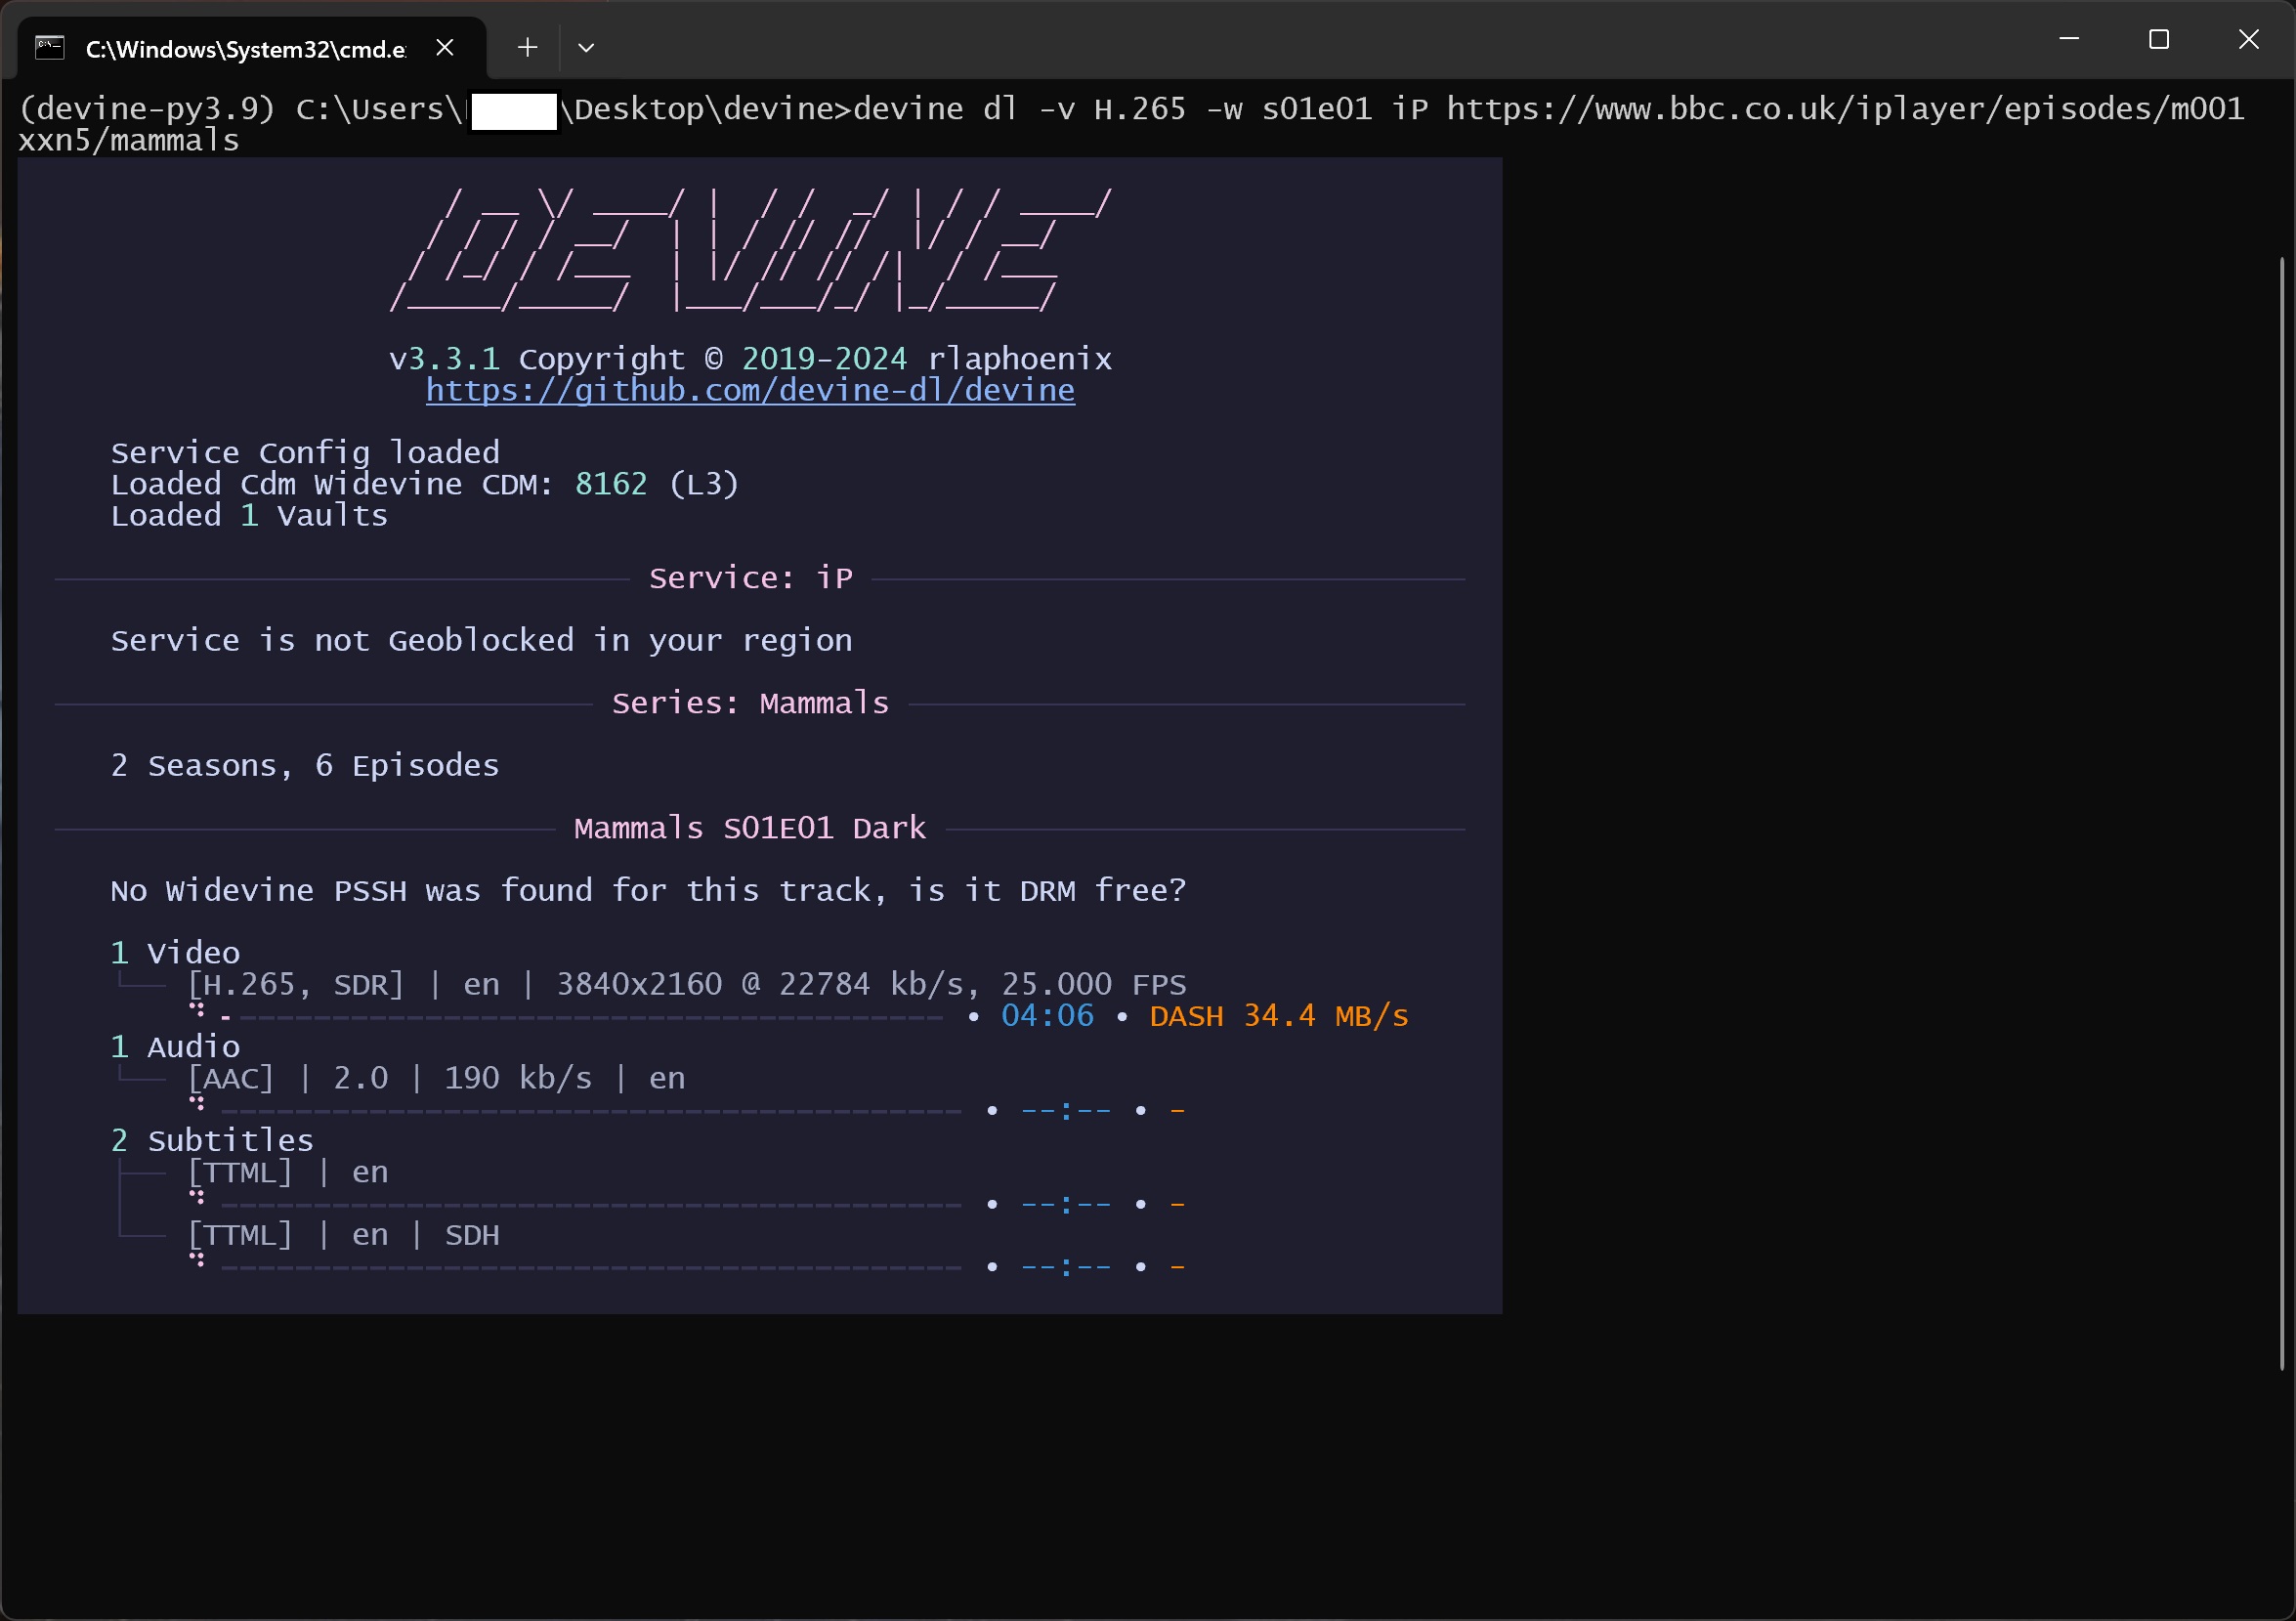This screenshot has height=1621, width=2296.
Task: Click the '1 Audio' tree heading
Action: [175, 1047]
